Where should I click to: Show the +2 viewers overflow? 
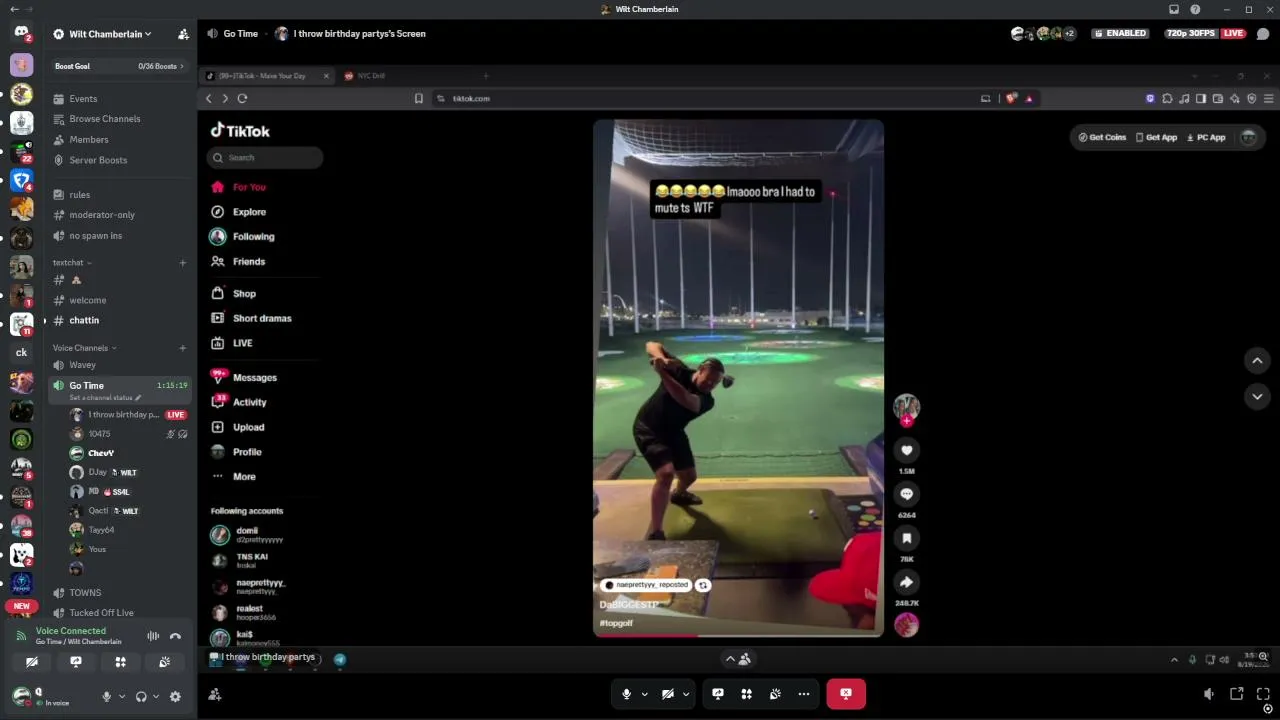click(x=1069, y=33)
